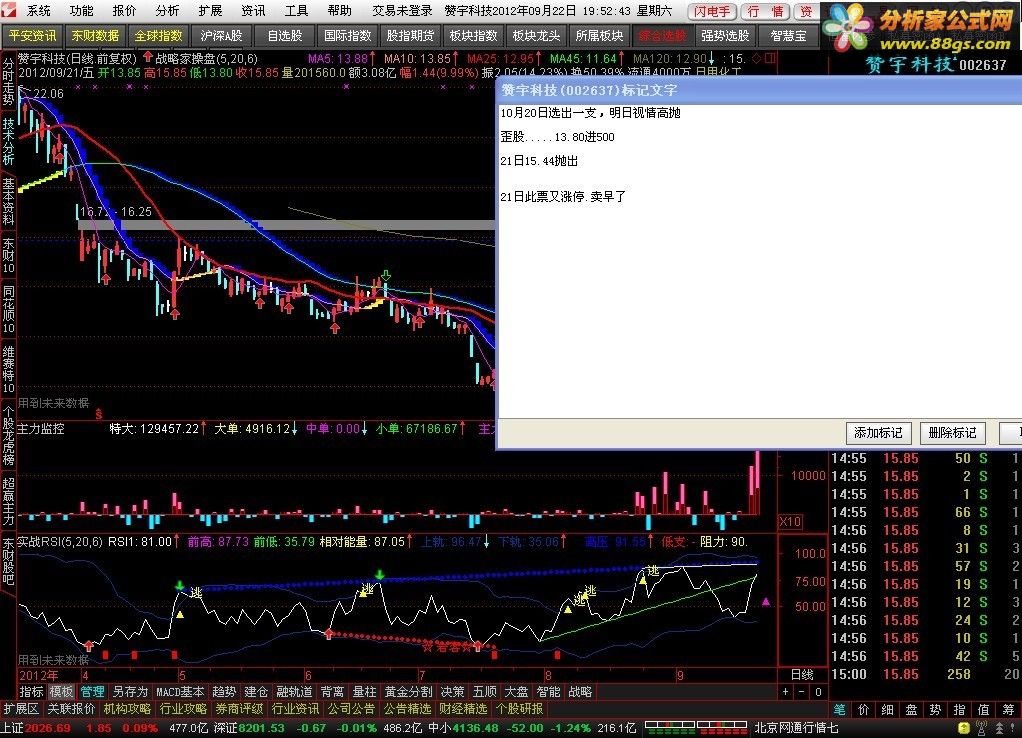The image size is (1022, 738).
Task: Click the 添加标记 button in the dialog
Action: (878, 432)
